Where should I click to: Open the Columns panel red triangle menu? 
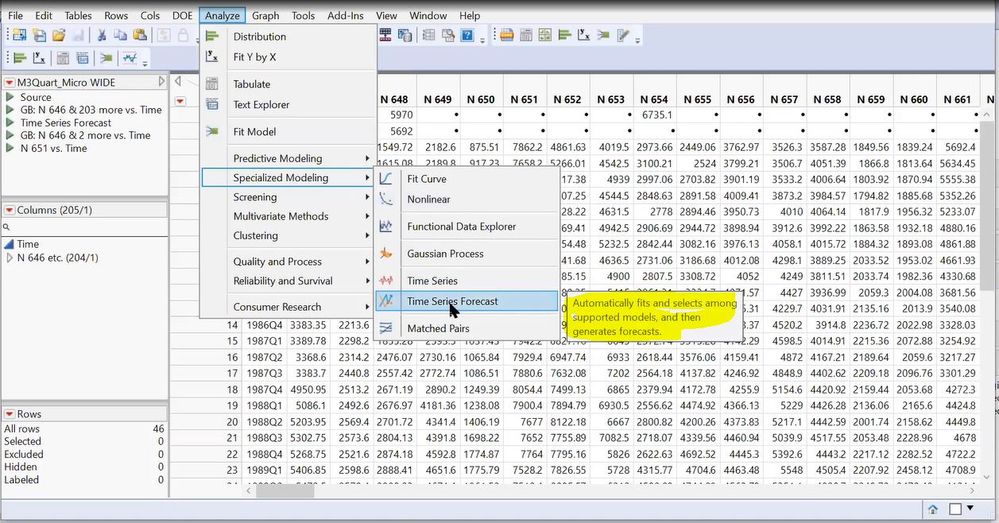click(x=10, y=210)
